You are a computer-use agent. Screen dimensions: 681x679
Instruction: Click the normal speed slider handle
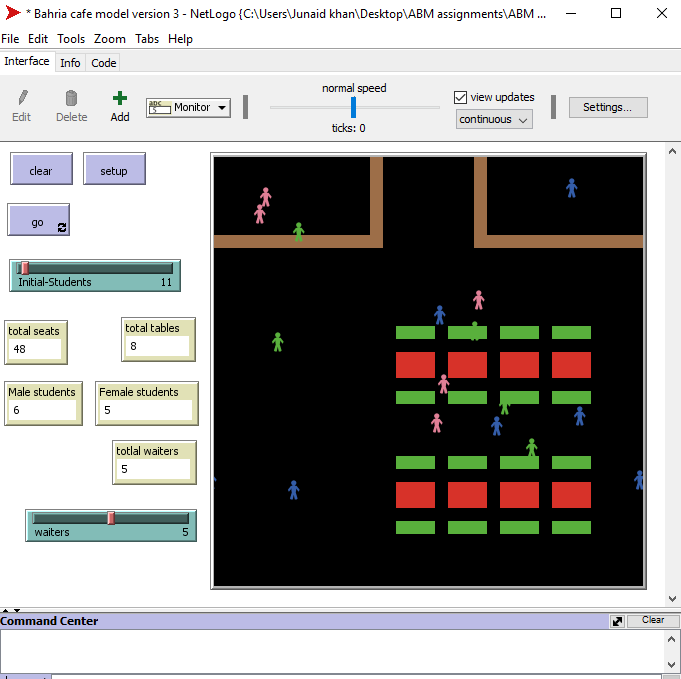(353, 107)
